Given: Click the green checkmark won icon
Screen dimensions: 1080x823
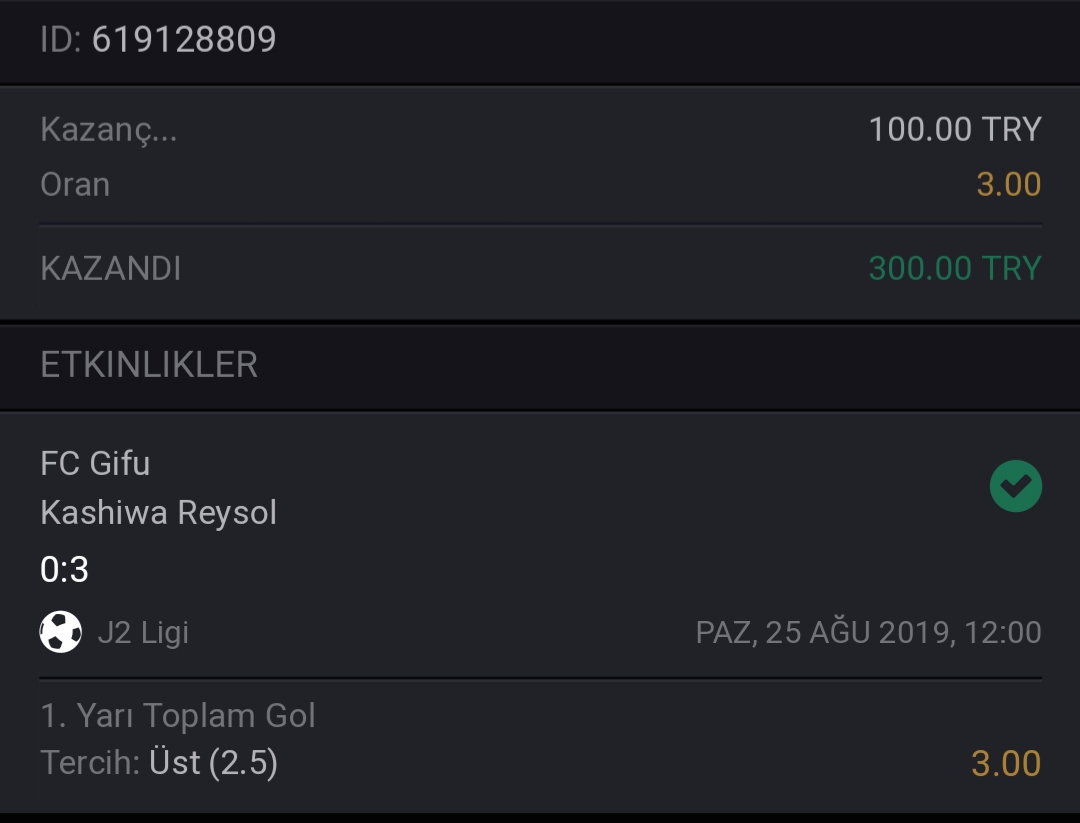Looking at the screenshot, I should (1015, 486).
